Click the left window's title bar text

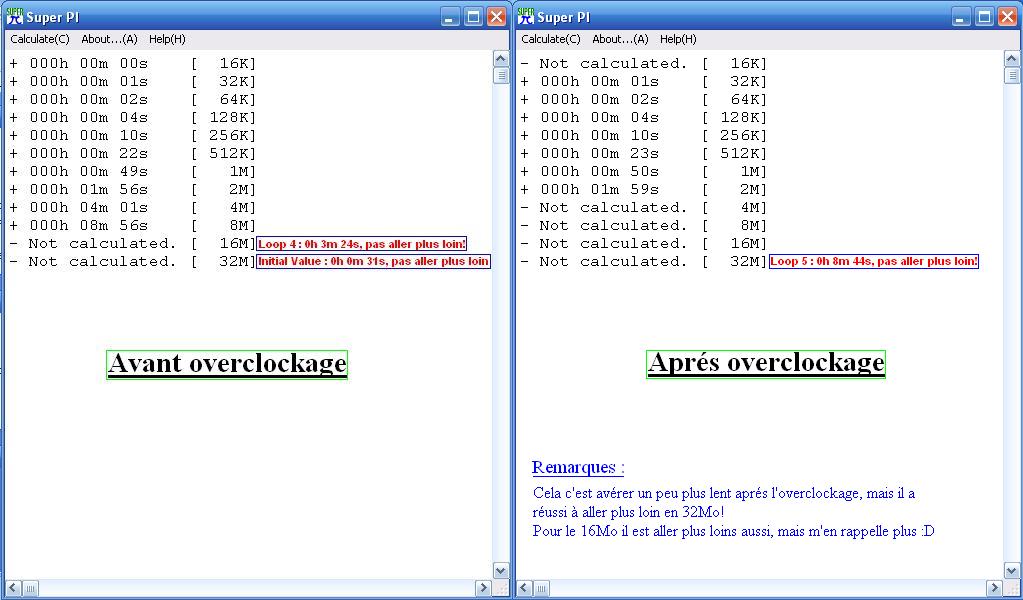click(53, 17)
